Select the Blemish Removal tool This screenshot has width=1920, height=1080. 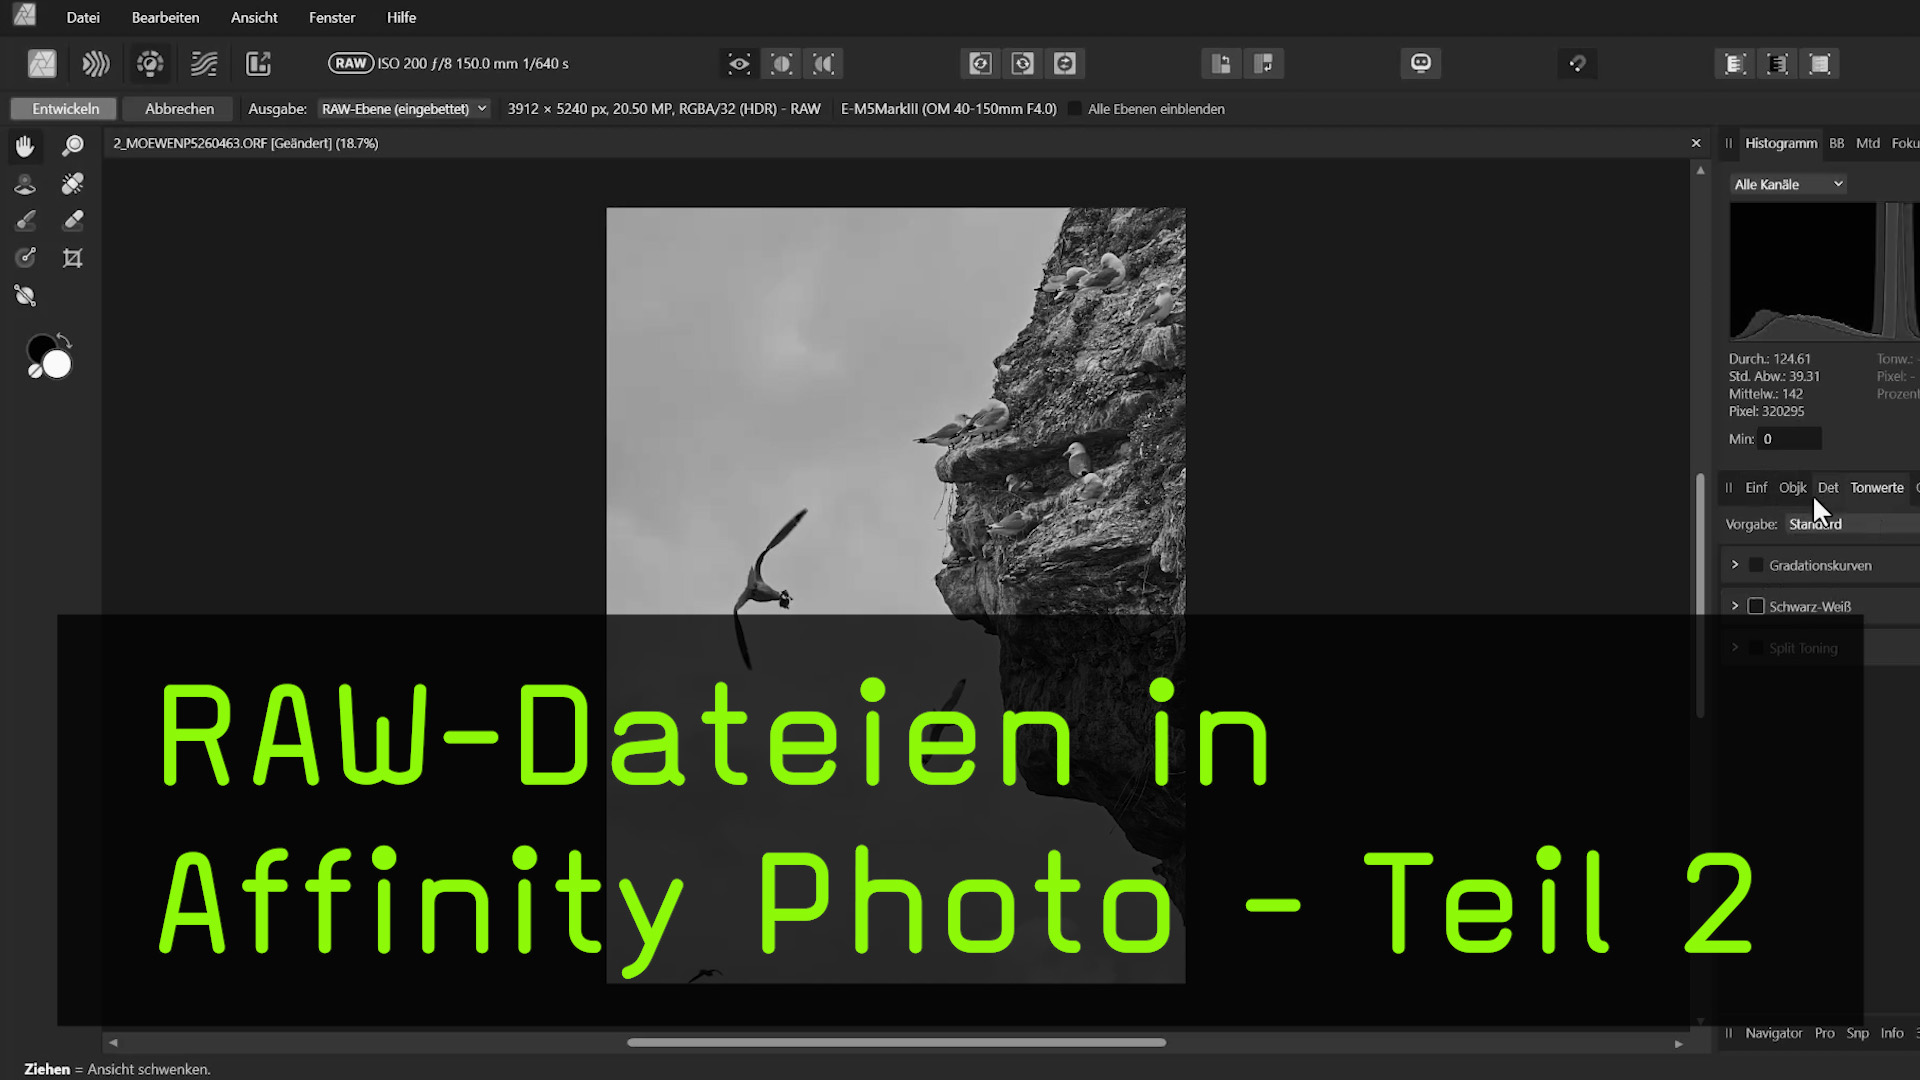(72, 183)
